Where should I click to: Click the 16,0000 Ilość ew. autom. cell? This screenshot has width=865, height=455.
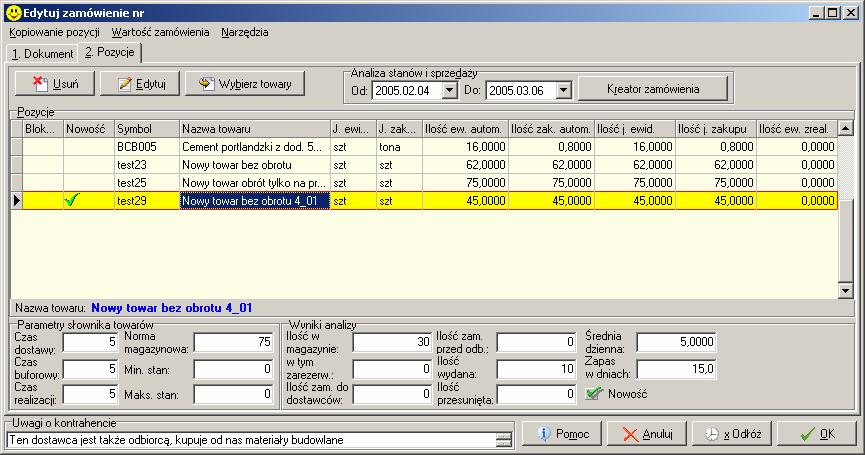coord(466,147)
